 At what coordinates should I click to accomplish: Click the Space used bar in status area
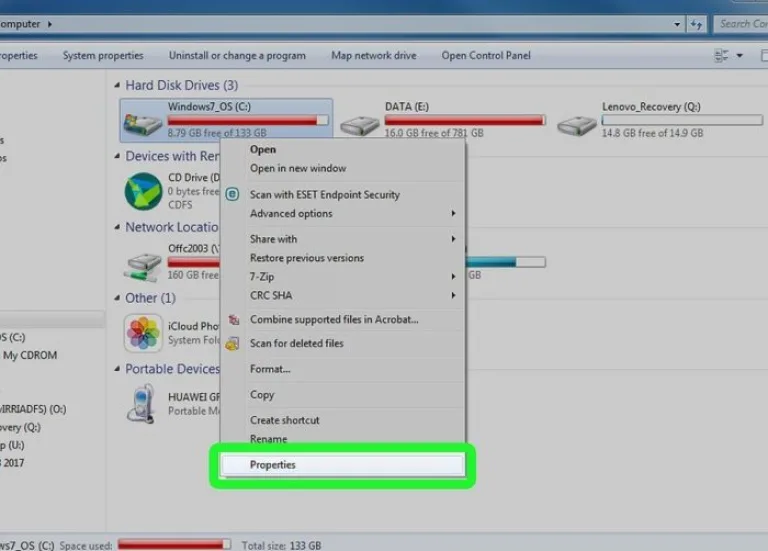[174, 544]
